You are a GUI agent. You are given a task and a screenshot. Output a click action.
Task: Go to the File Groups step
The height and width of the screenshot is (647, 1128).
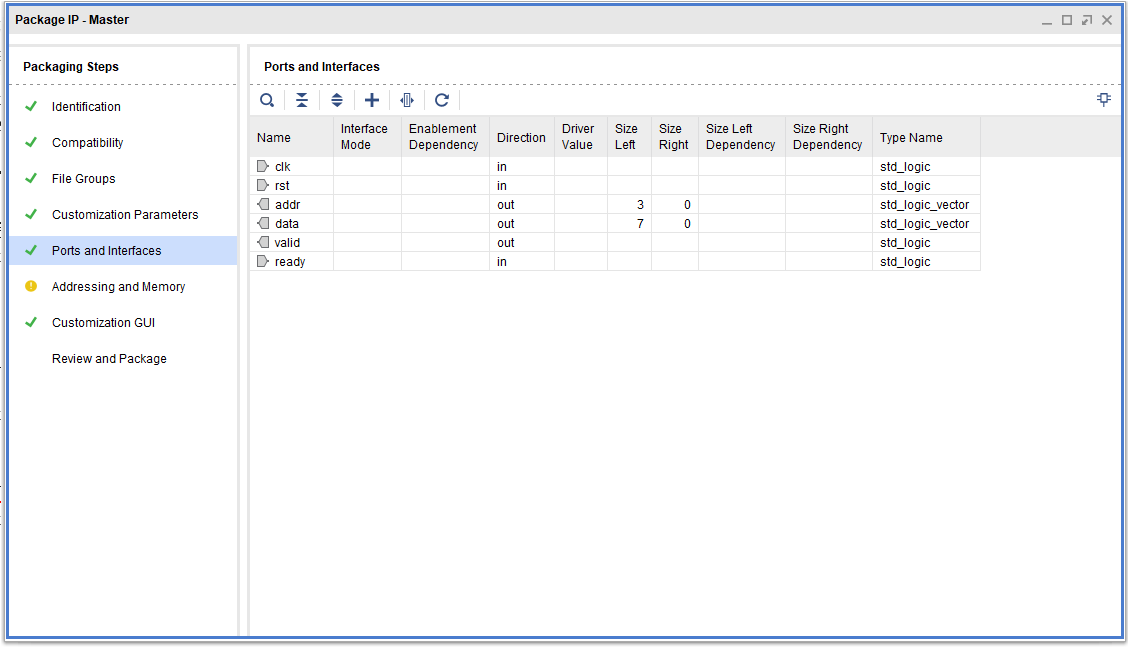[x=83, y=178]
